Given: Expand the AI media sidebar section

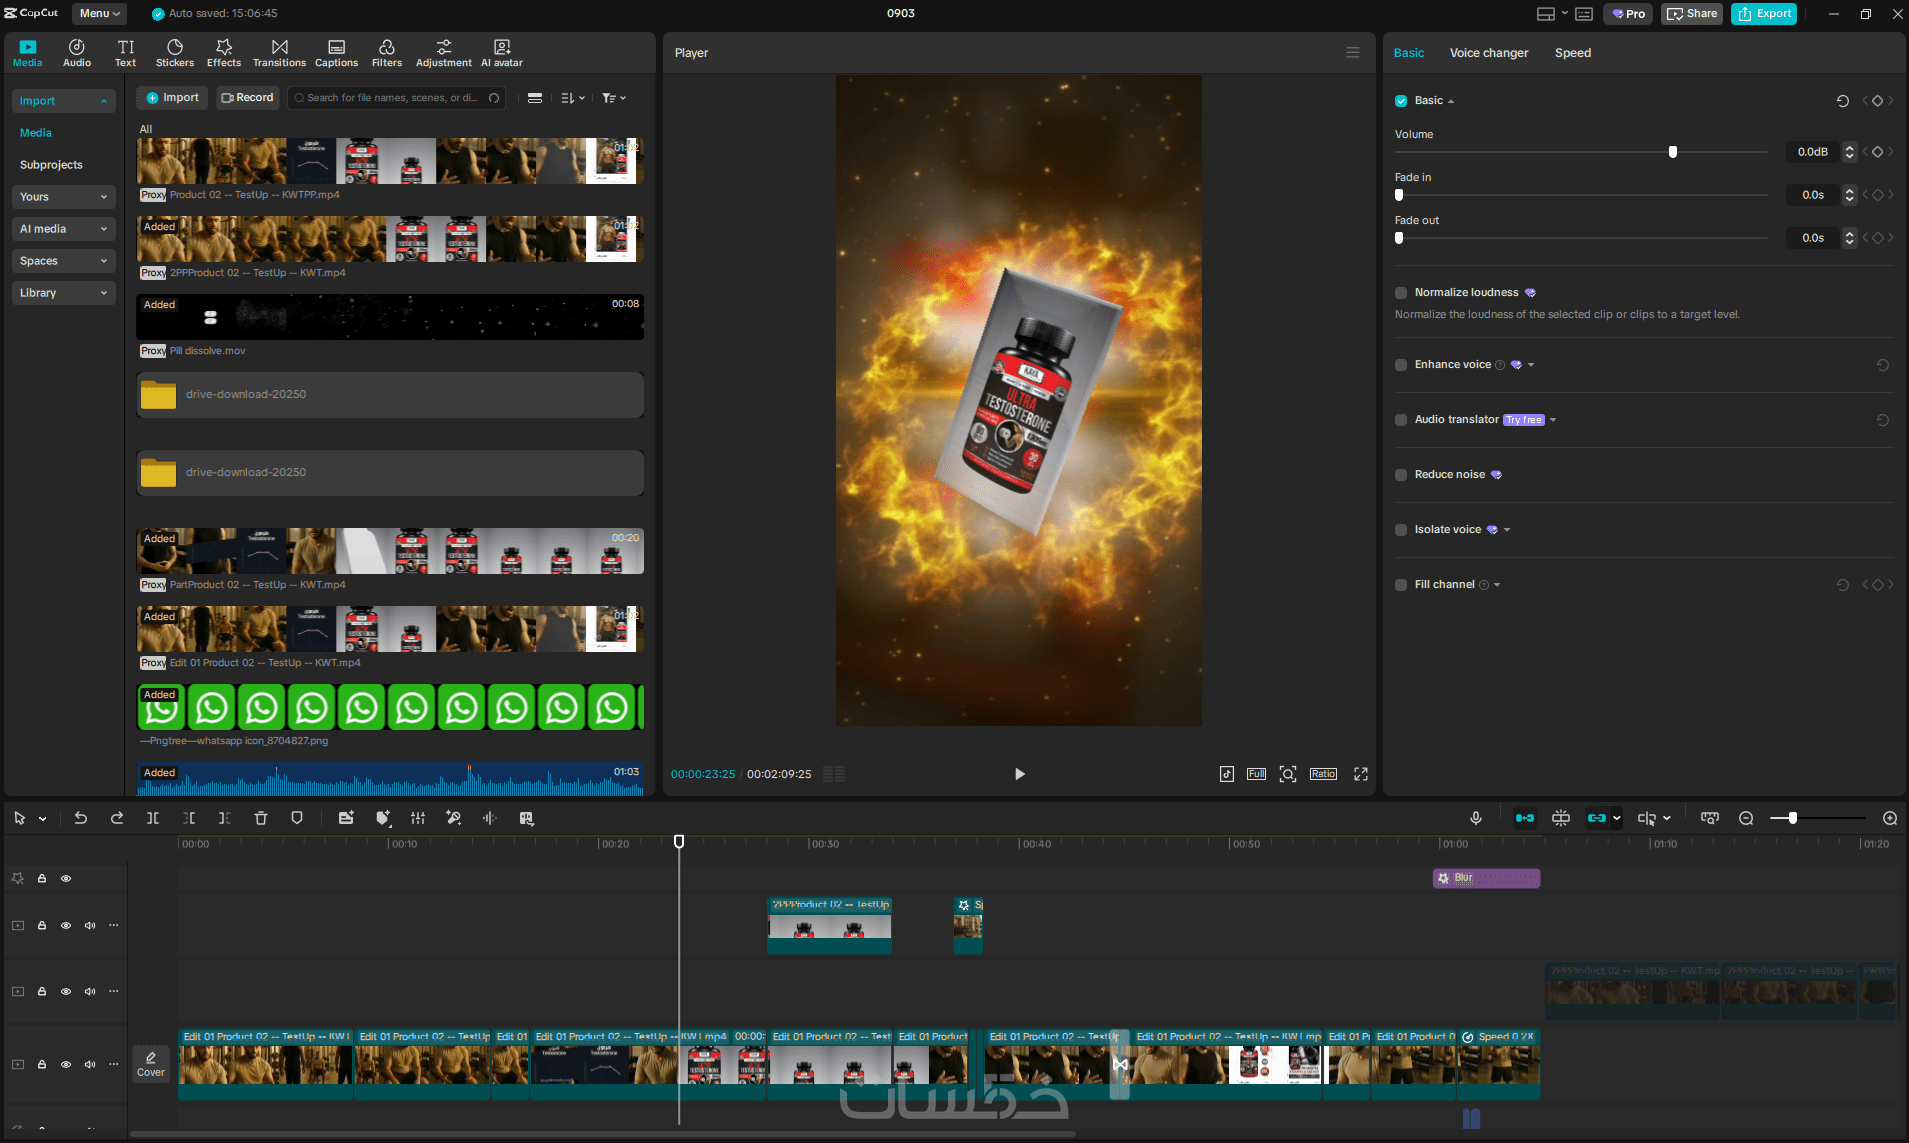Looking at the screenshot, I should tap(63, 229).
